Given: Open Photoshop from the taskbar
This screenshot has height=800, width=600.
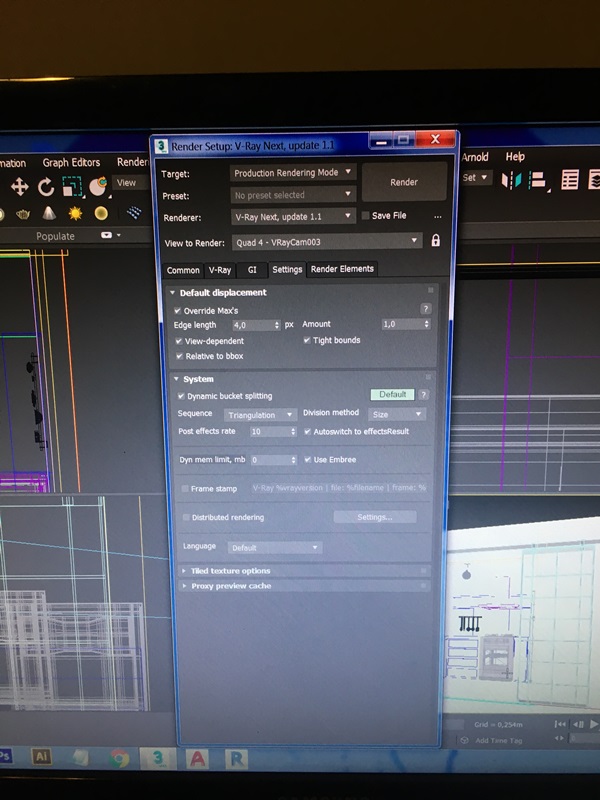Looking at the screenshot, I should click(5, 756).
